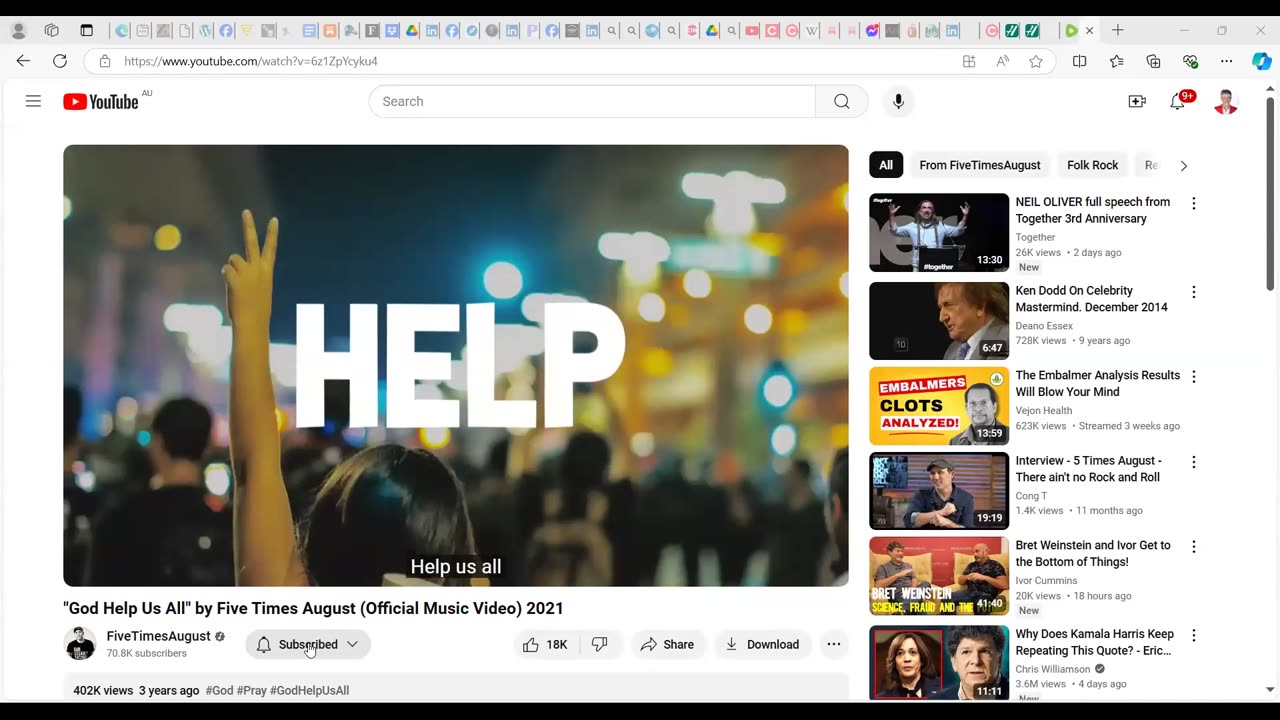Go back with browser back arrow
Screen dimensions: 1280x720
click(x=23, y=61)
